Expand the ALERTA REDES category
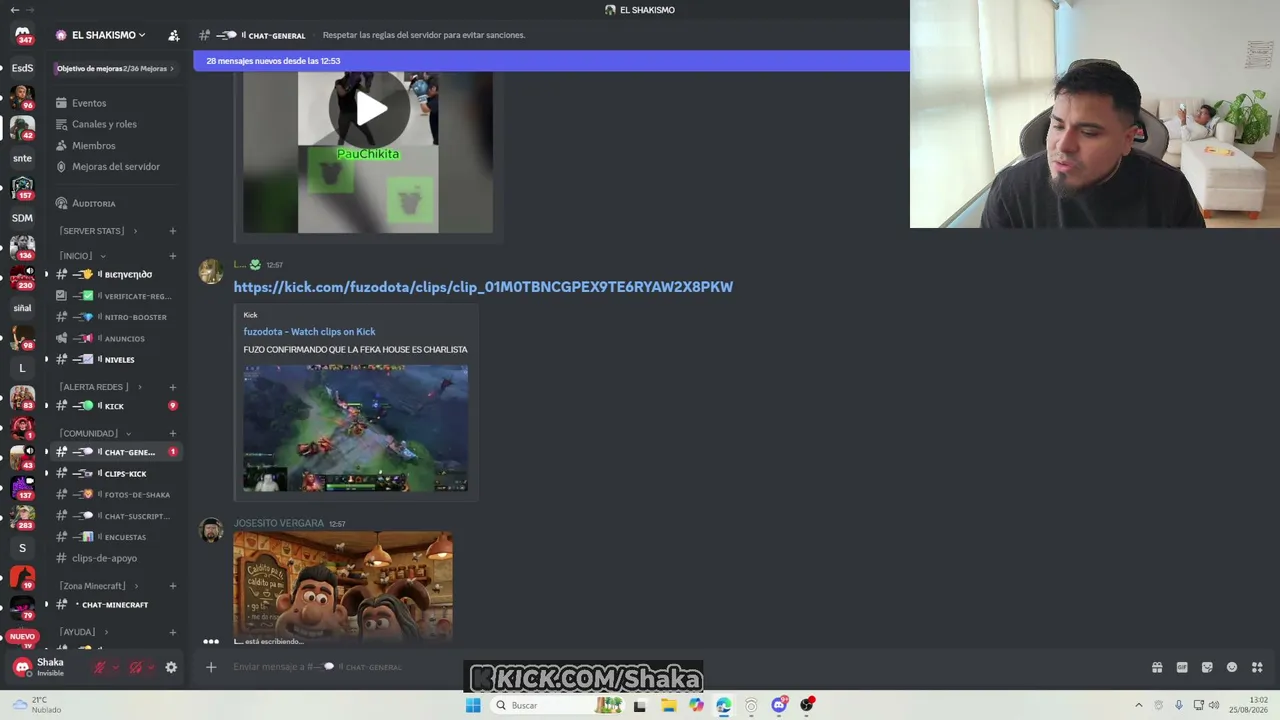Viewport: 1280px width, 720px height. click(x=100, y=387)
